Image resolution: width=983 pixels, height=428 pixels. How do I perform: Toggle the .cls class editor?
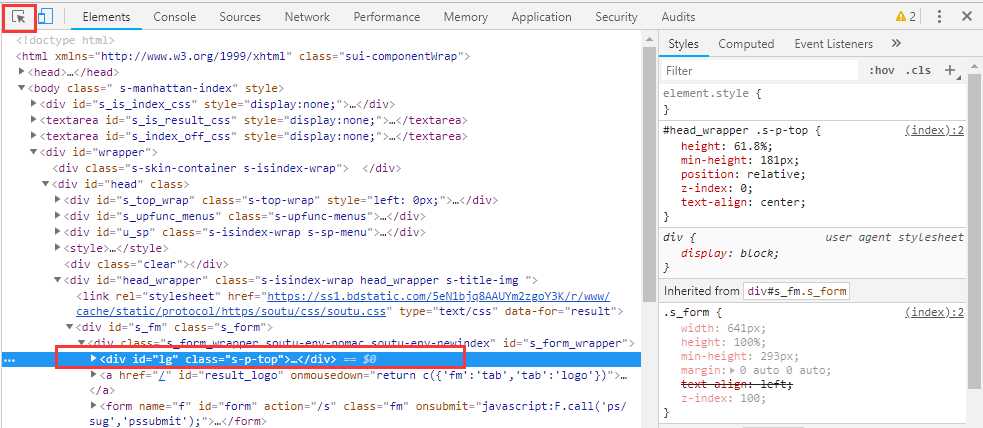coord(917,71)
